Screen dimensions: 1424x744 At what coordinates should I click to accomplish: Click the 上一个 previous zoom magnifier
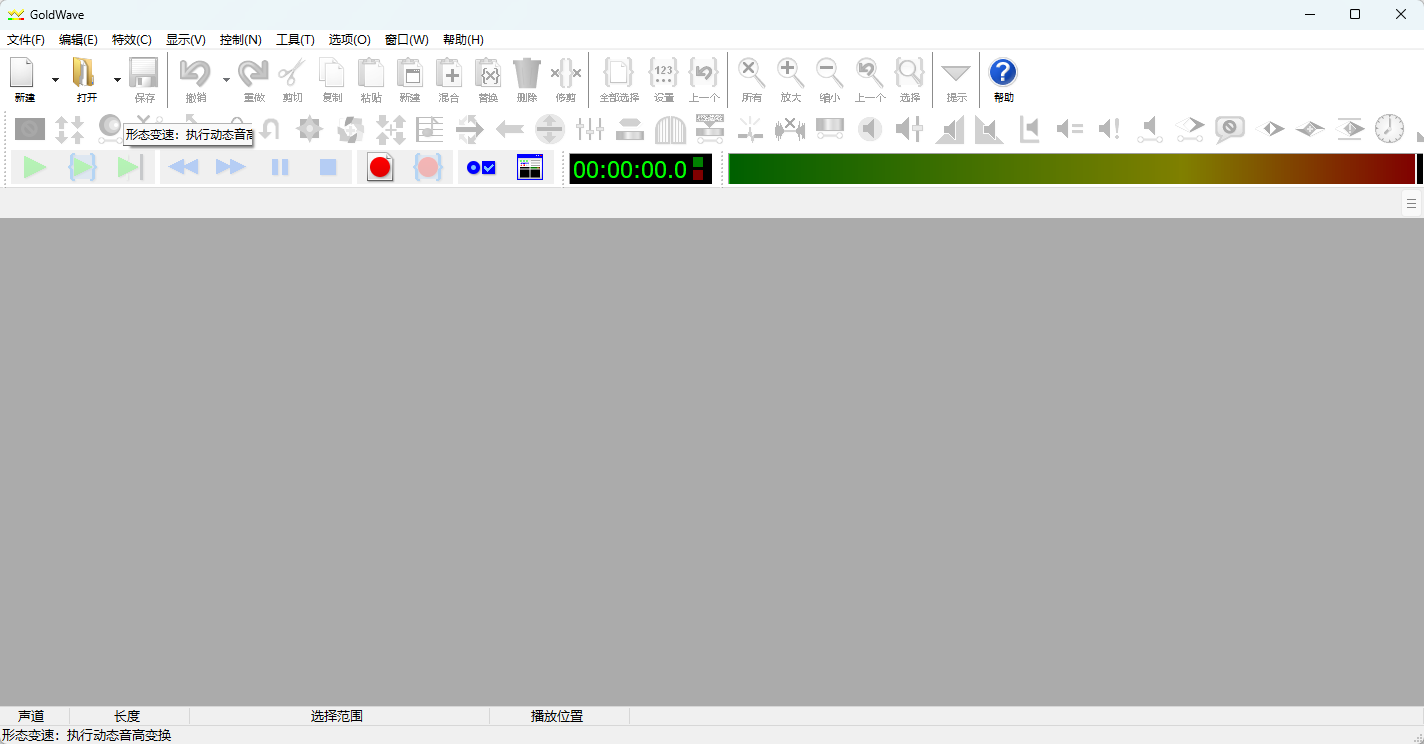870,79
